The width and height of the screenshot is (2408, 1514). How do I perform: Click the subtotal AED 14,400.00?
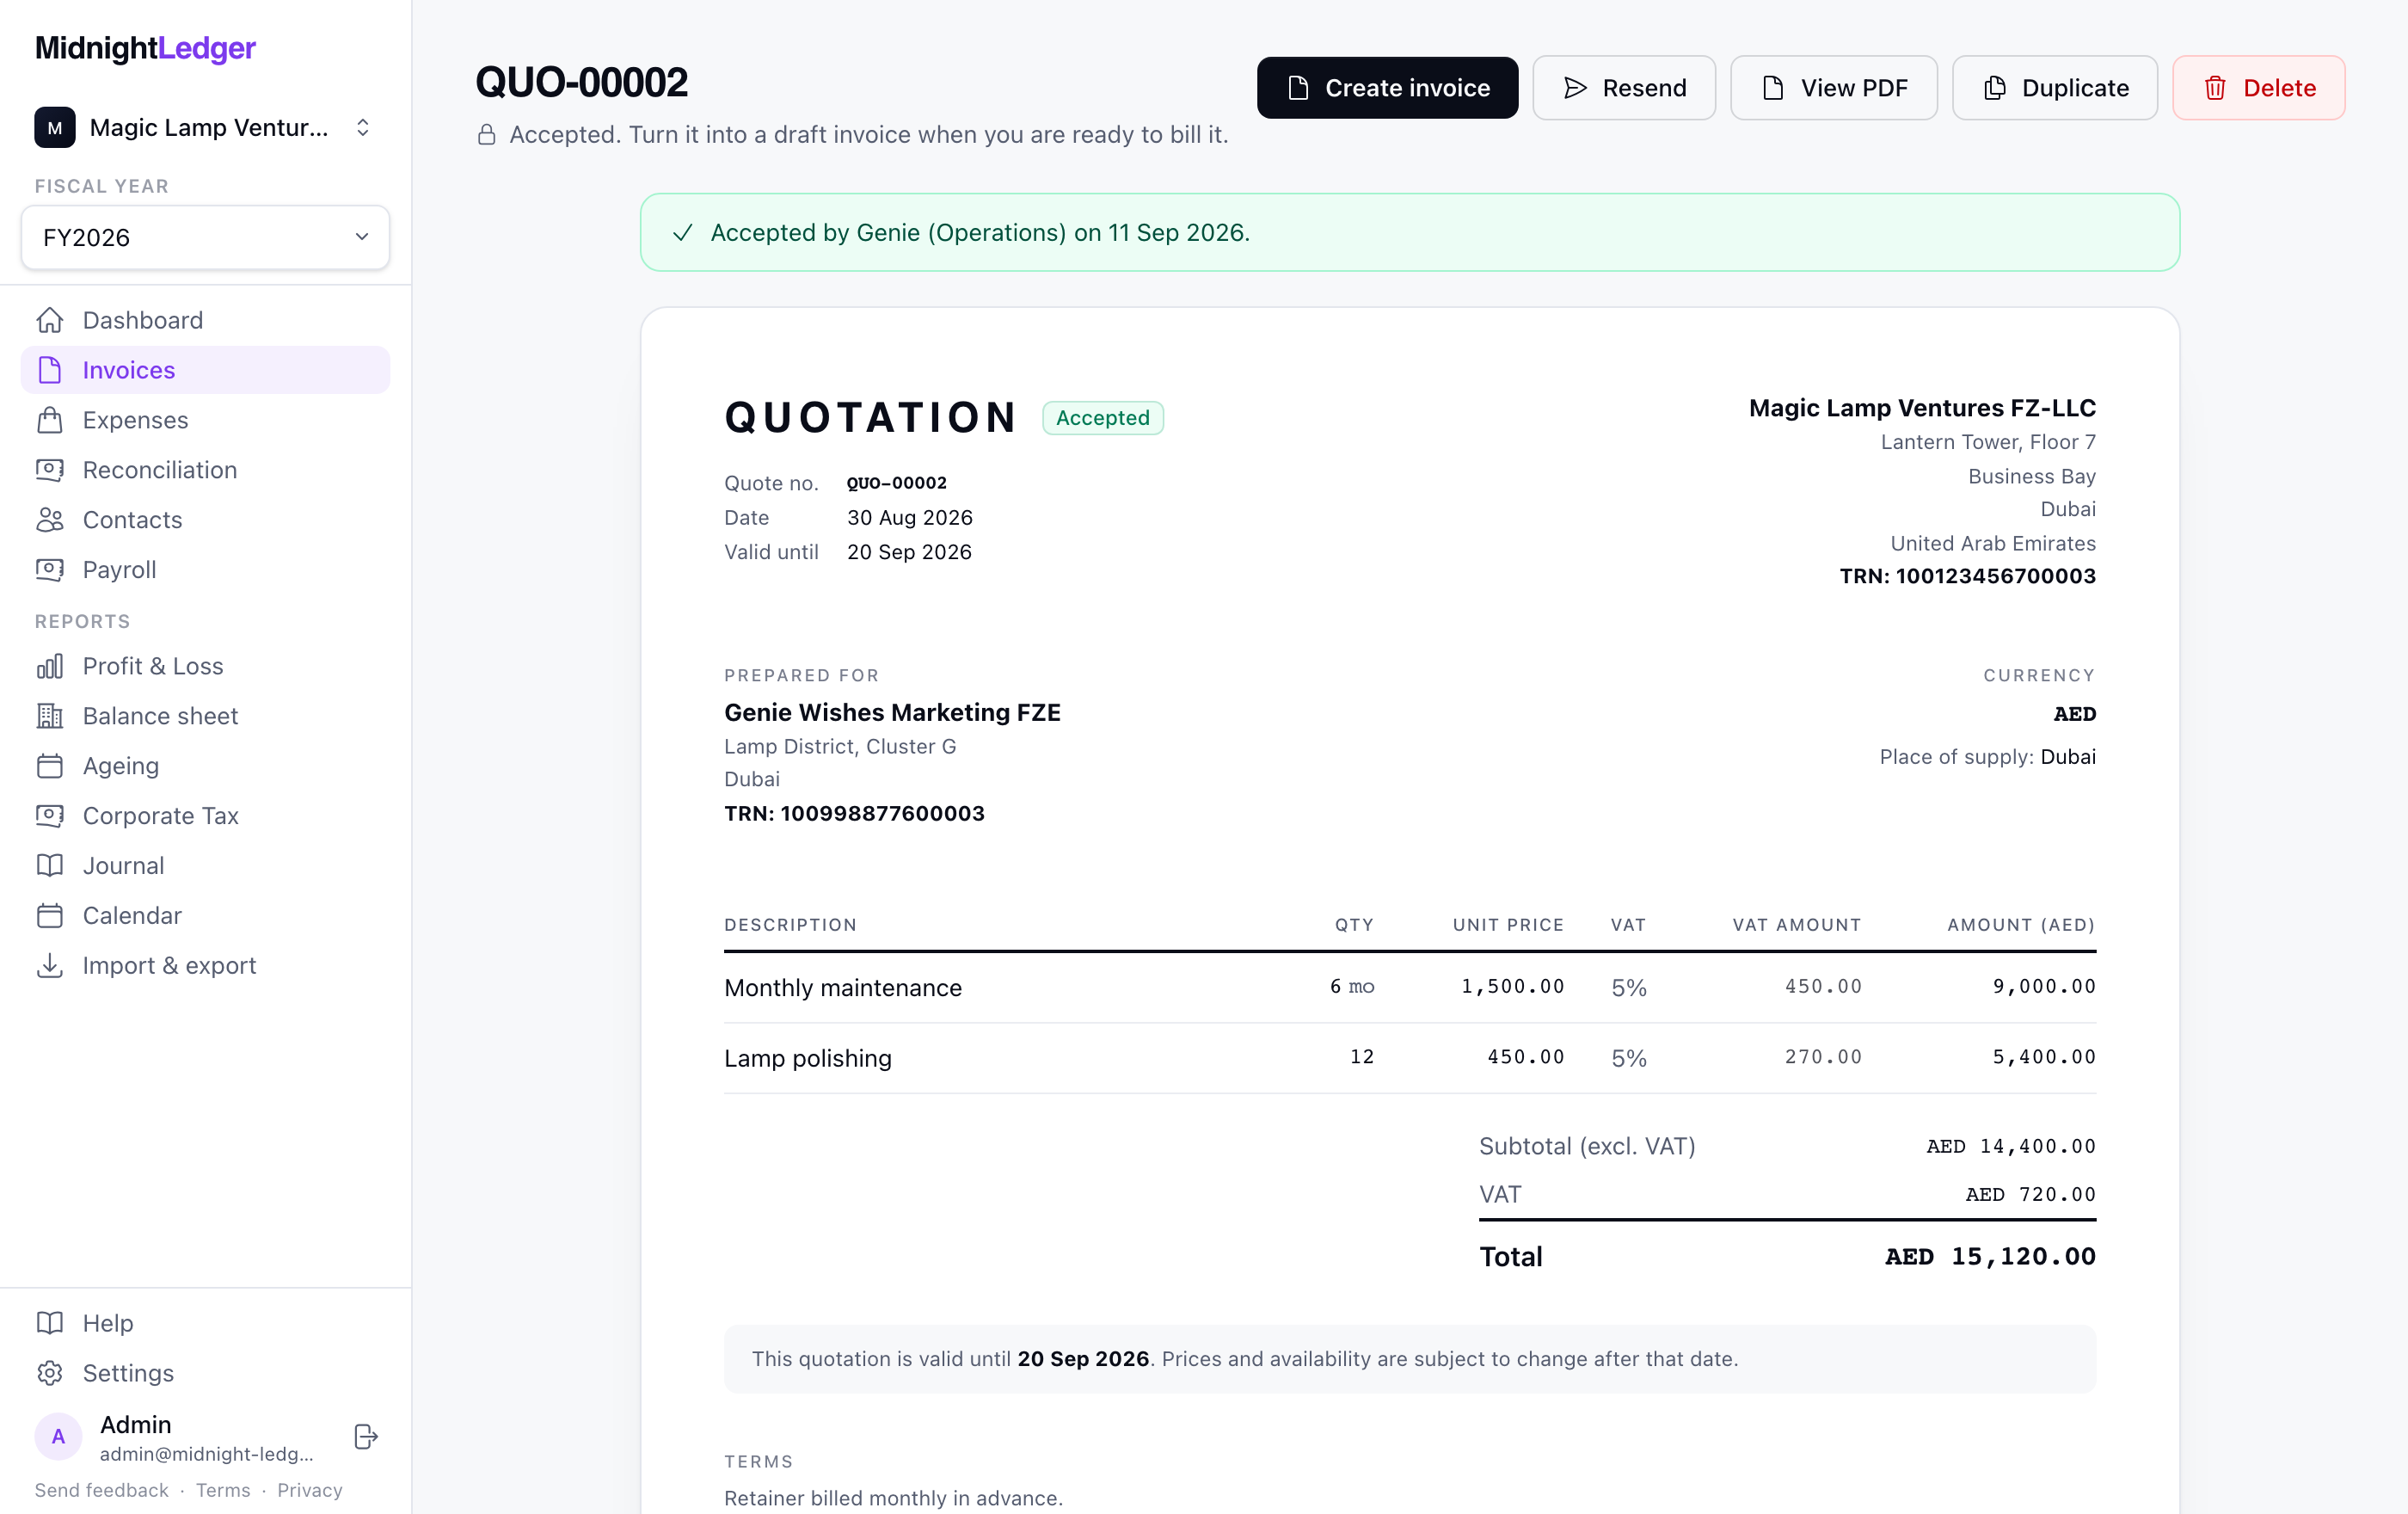point(2011,1146)
